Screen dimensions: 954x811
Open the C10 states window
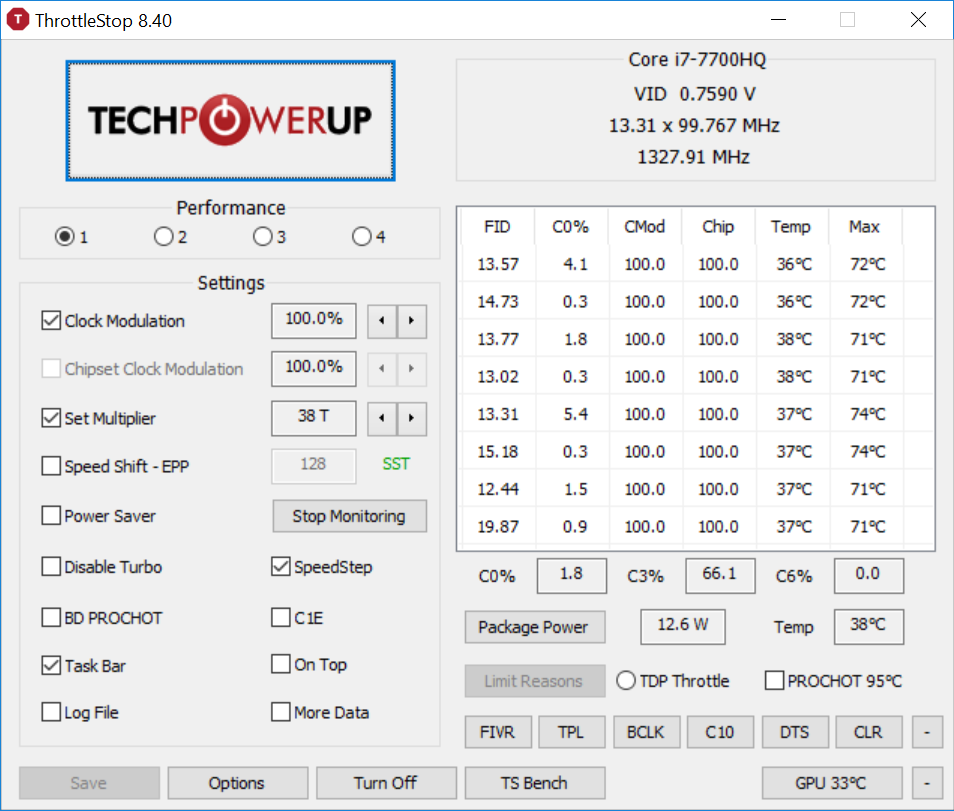point(720,732)
